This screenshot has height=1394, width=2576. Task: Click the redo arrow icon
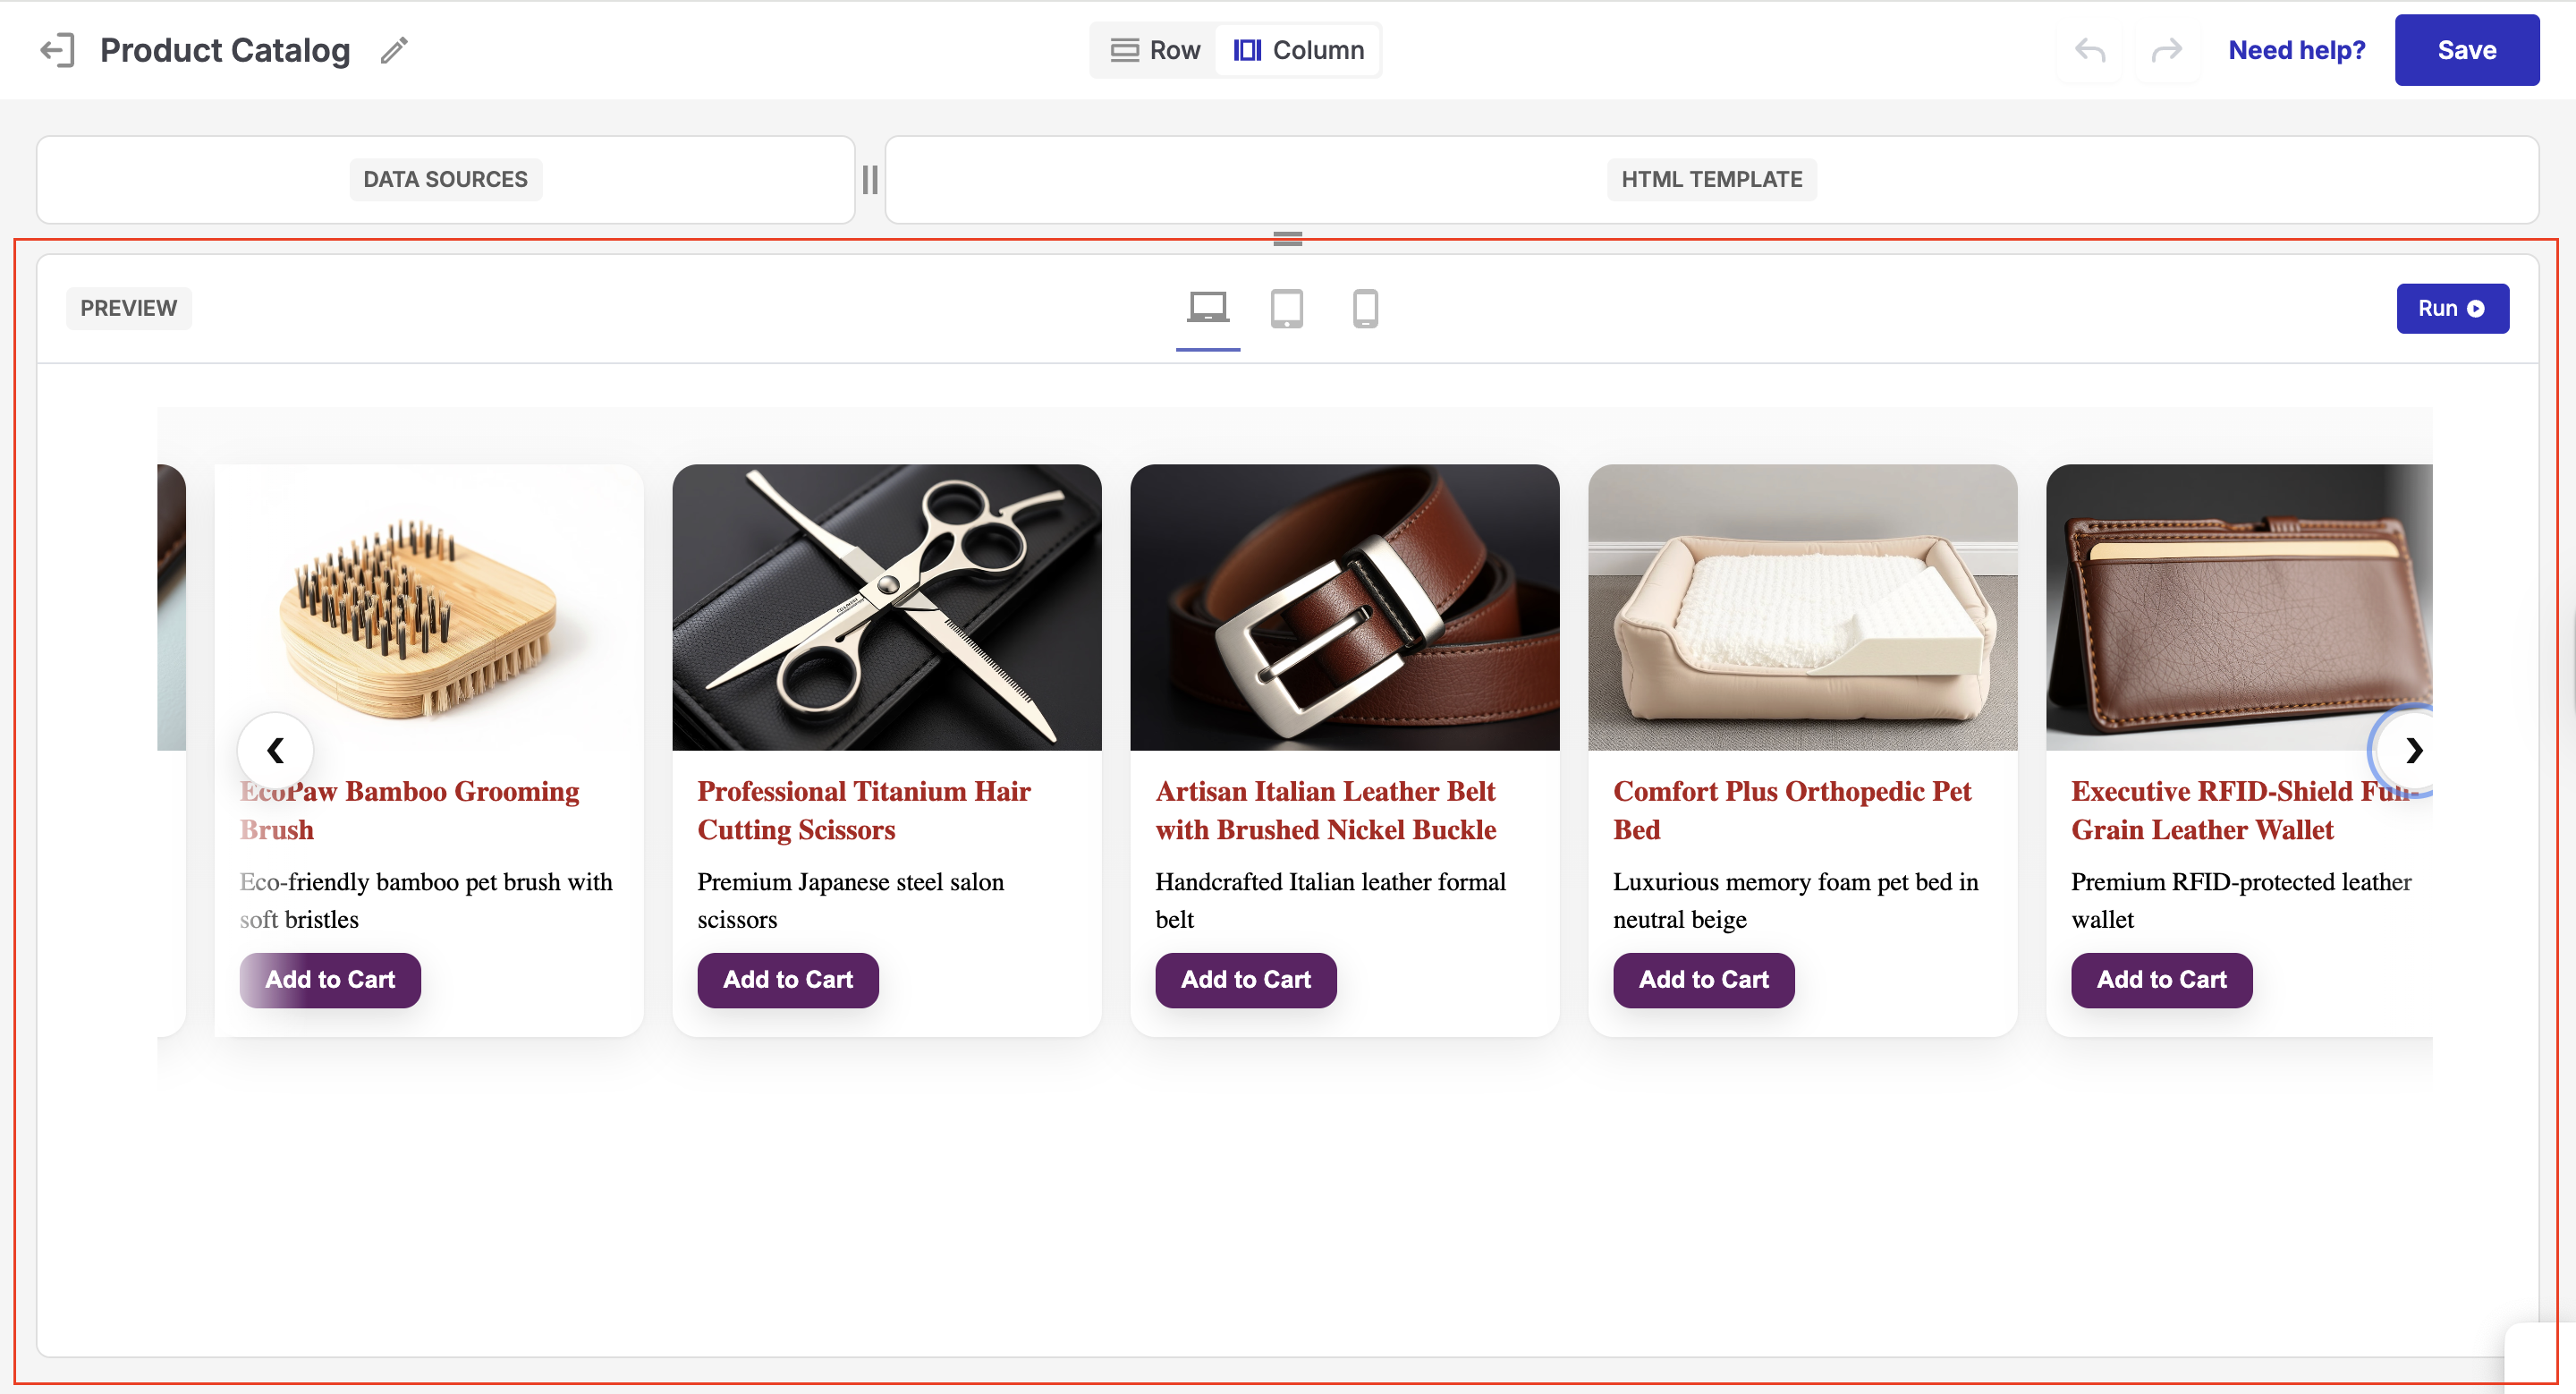click(x=2166, y=50)
